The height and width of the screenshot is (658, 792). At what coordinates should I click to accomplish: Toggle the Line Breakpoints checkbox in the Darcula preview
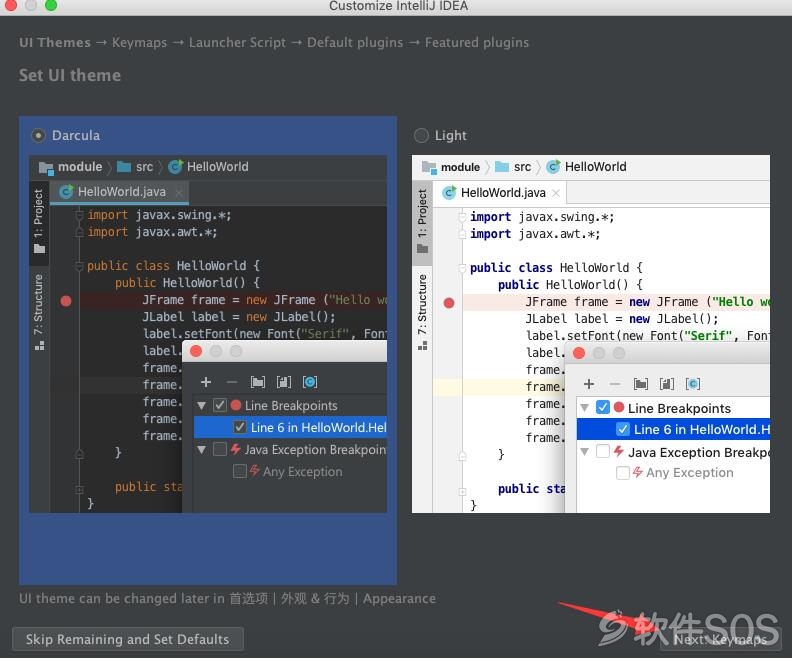[x=220, y=405]
